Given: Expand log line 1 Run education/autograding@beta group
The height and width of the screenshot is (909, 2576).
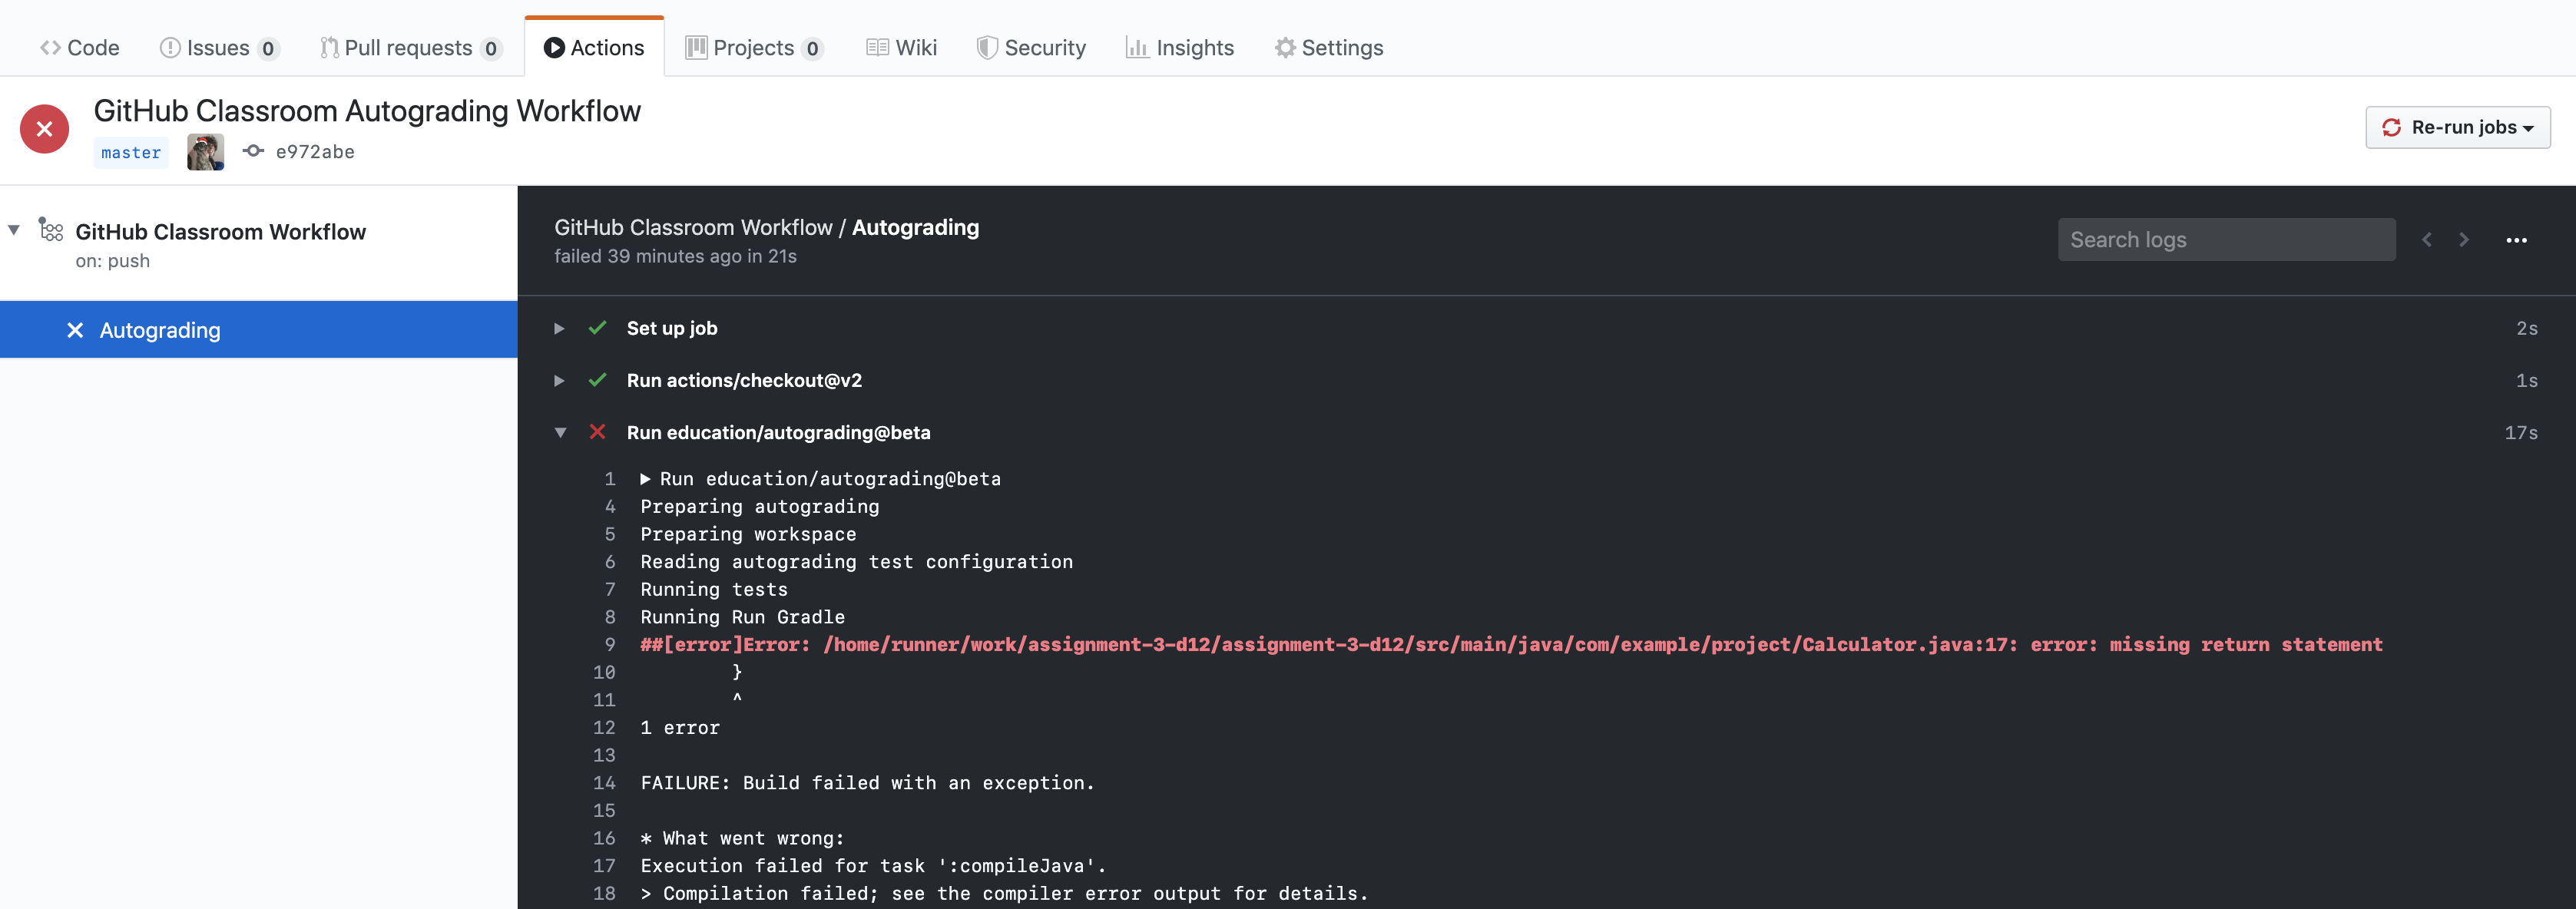Looking at the screenshot, I should [646, 479].
